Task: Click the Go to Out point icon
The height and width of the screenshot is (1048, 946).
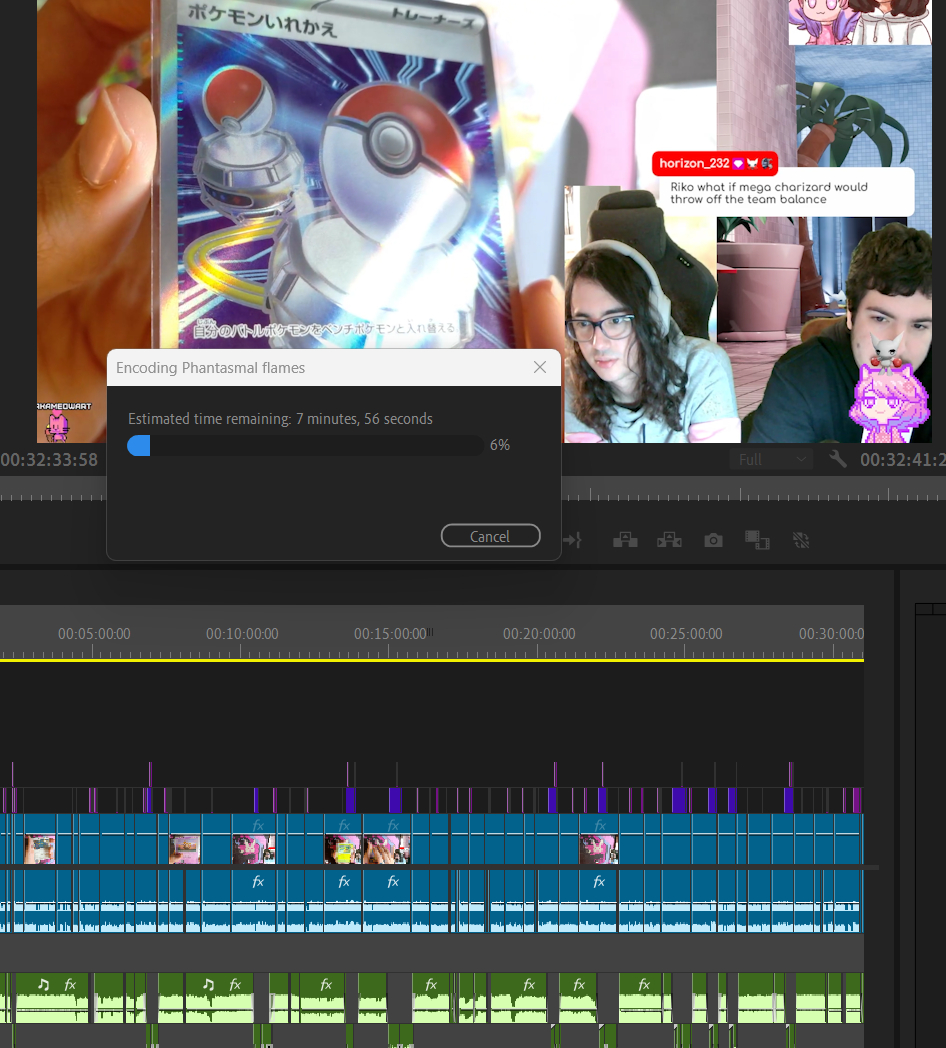Action: click(573, 540)
